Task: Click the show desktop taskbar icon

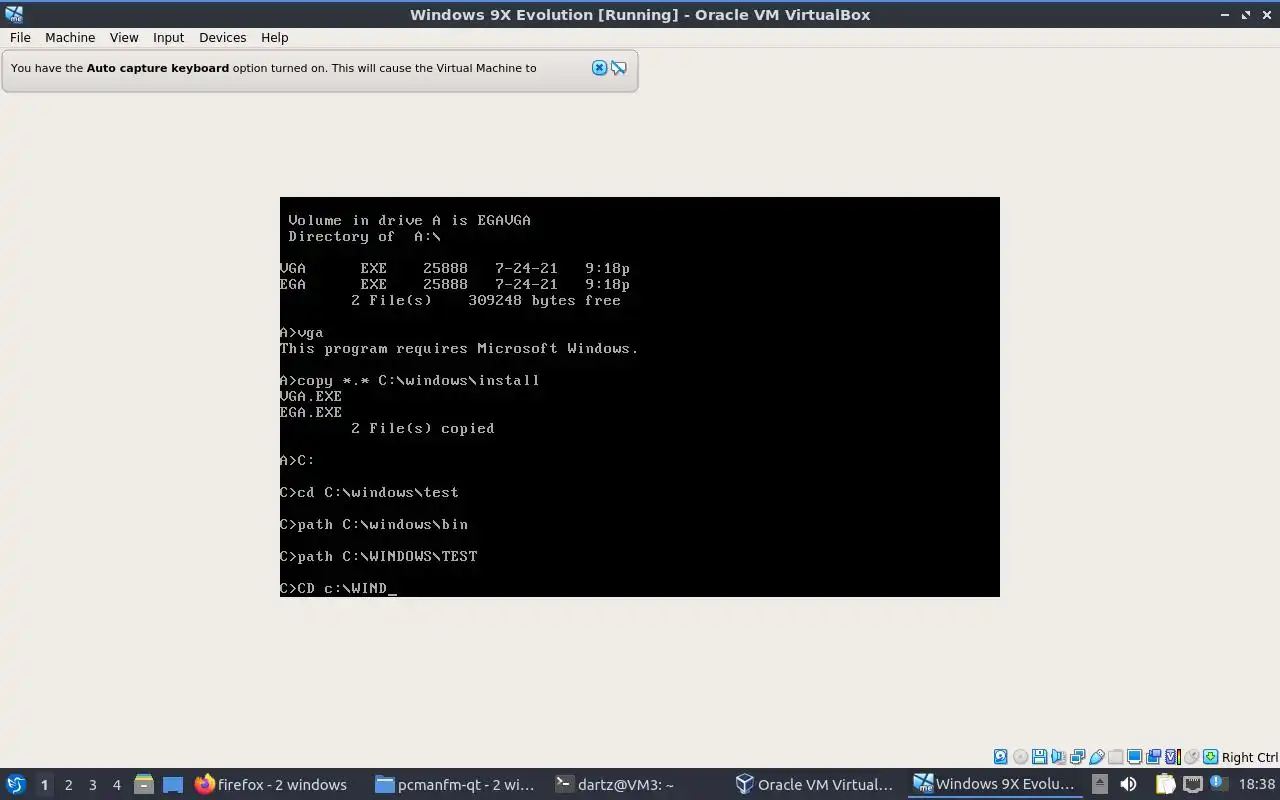Action: tap(172, 784)
